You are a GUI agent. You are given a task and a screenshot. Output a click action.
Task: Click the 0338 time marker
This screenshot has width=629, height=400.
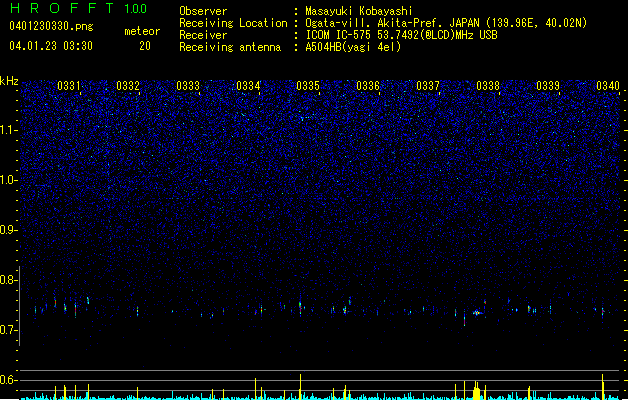point(488,85)
